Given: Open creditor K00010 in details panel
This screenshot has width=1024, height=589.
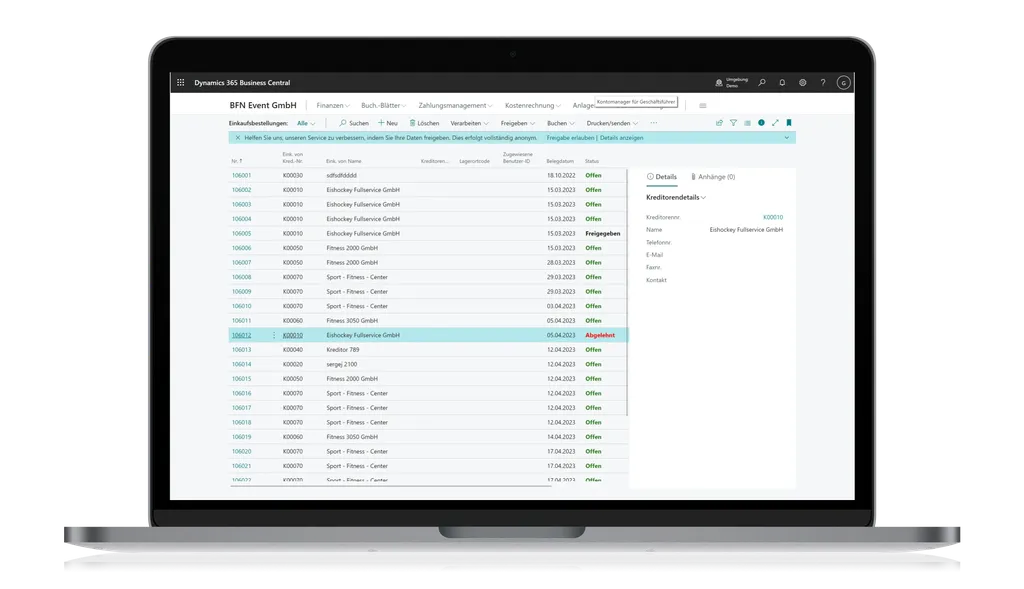Looking at the screenshot, I should click(773, 217).
